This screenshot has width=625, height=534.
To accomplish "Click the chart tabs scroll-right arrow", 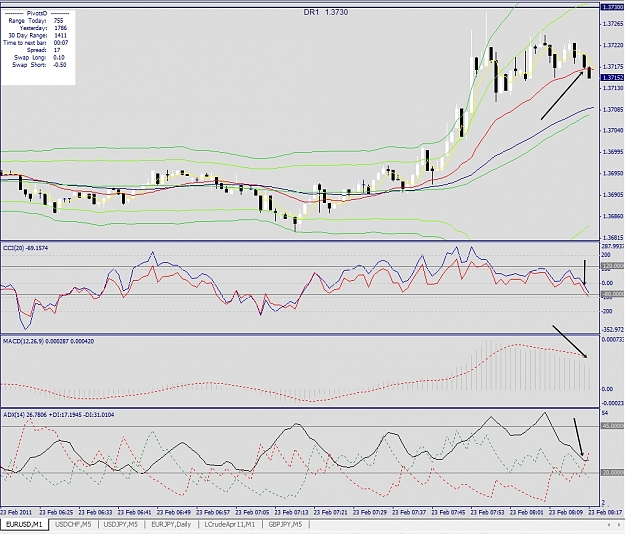I will [619, 524].
